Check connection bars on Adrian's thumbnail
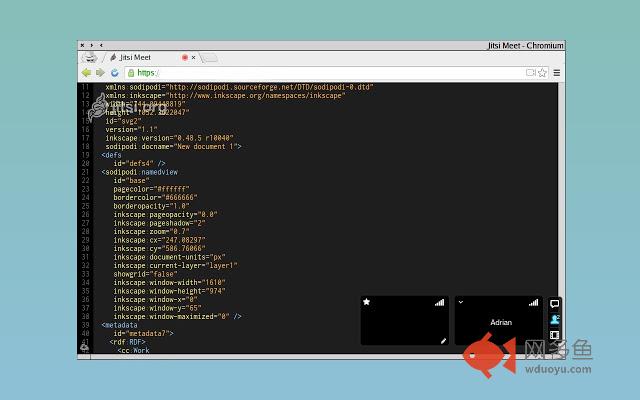The height and width of the screenshot is (400, 640). pos(533,302)
